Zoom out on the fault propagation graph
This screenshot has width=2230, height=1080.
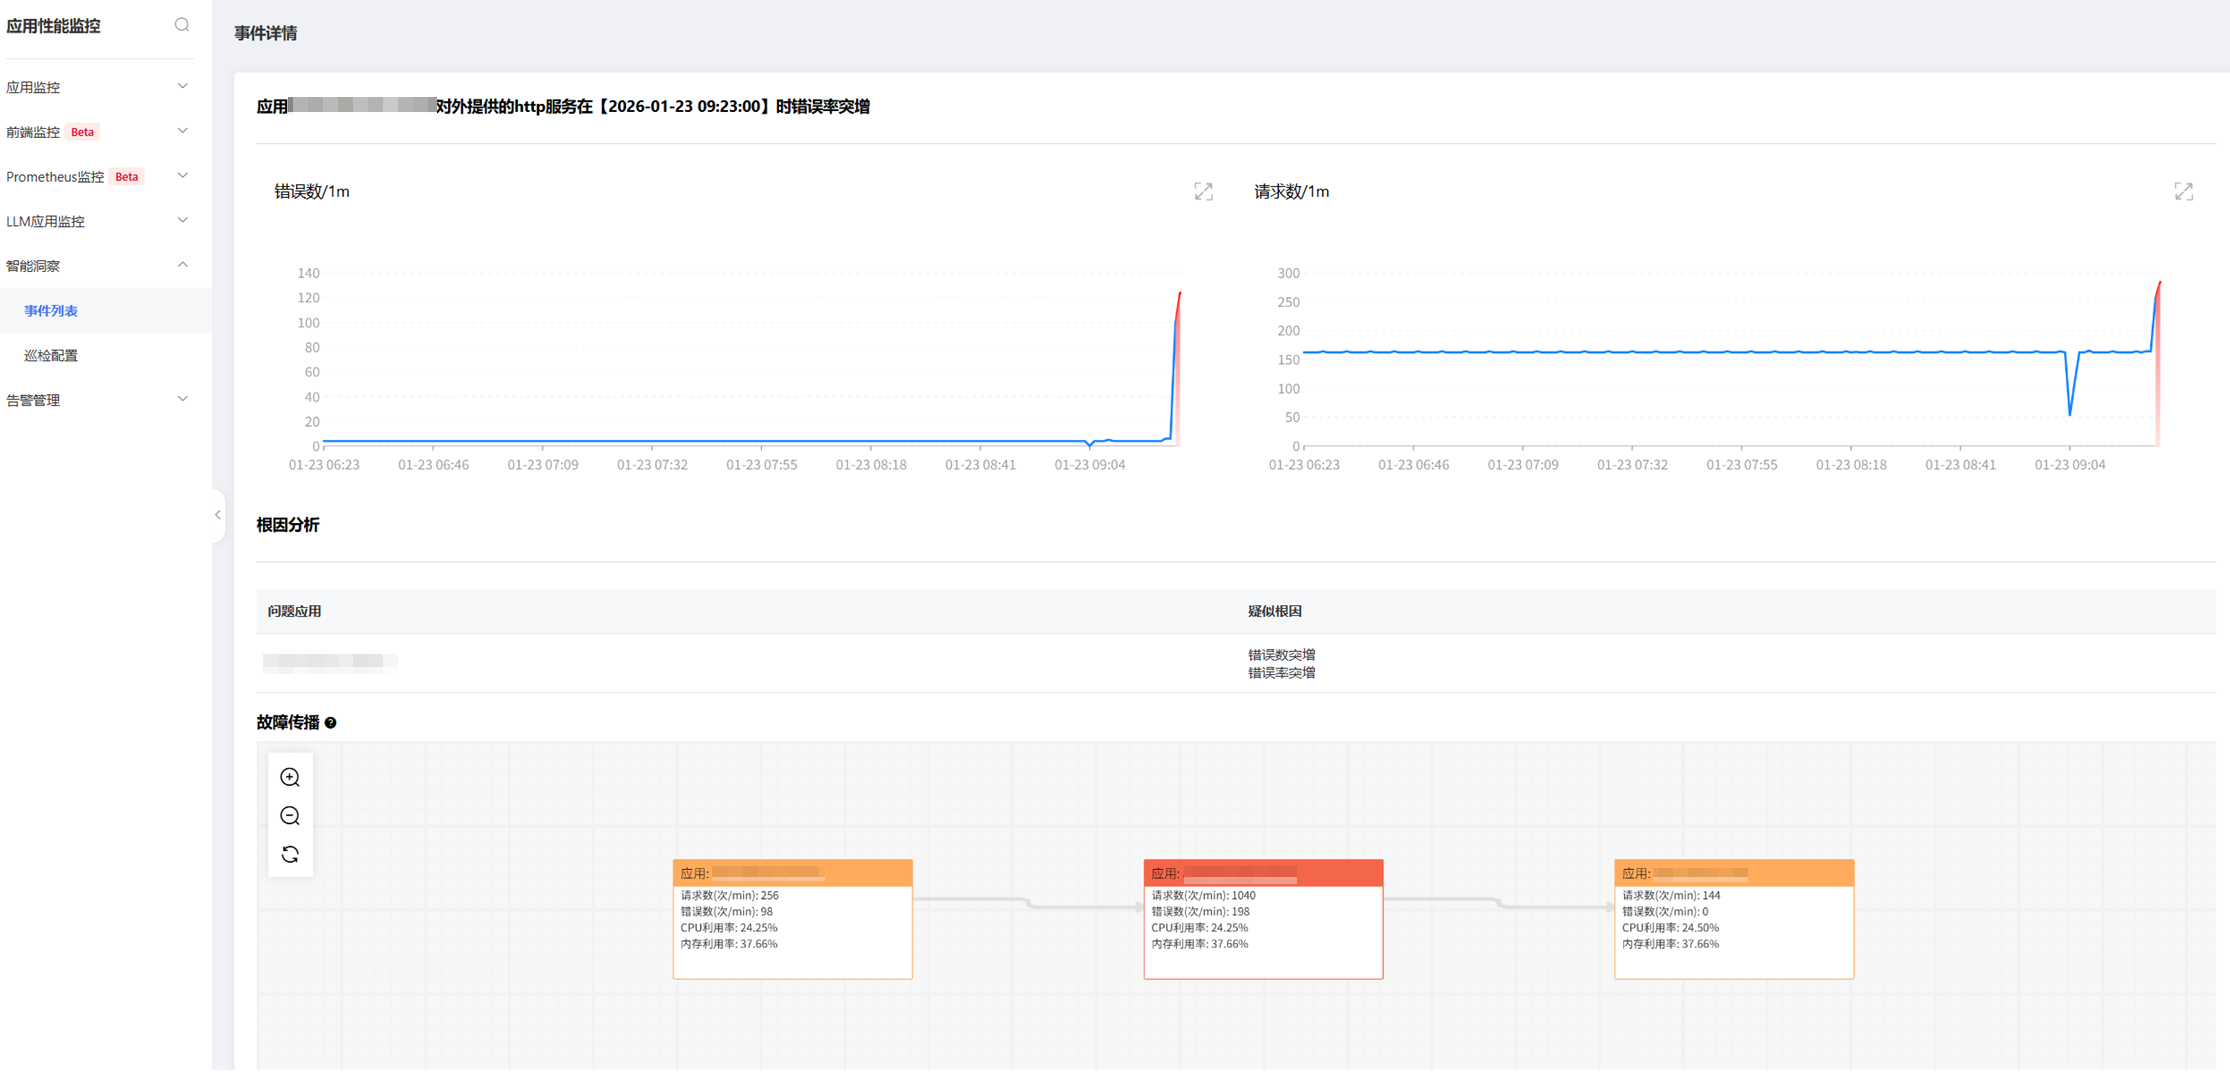pyautogui.click(x=290, y=816)
